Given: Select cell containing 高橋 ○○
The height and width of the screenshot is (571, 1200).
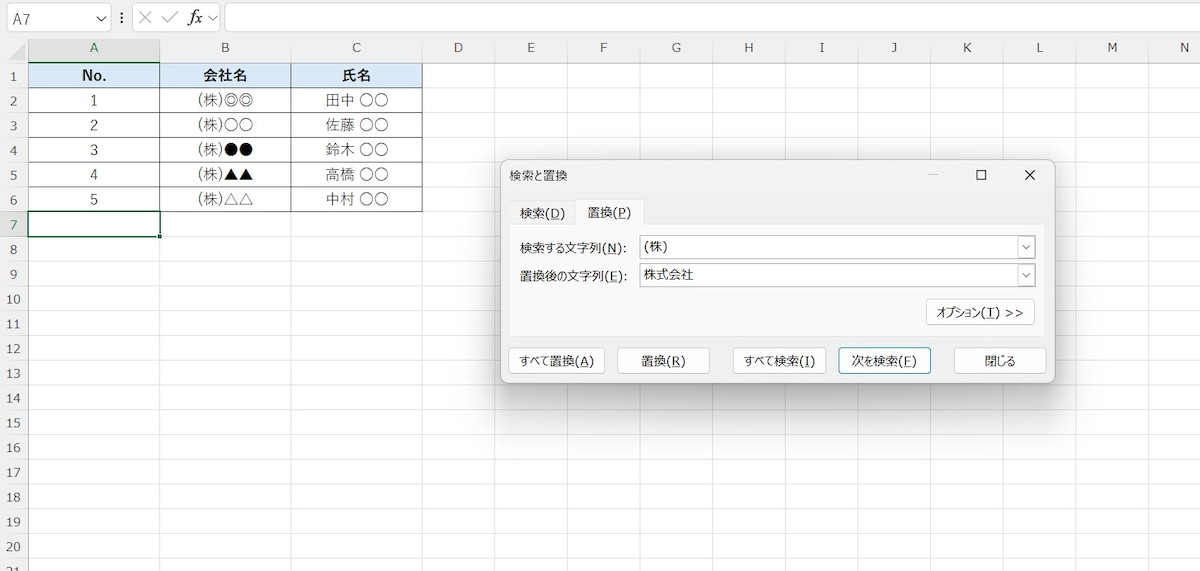Looking at the screenshot, I should click(x=357, y=174).
